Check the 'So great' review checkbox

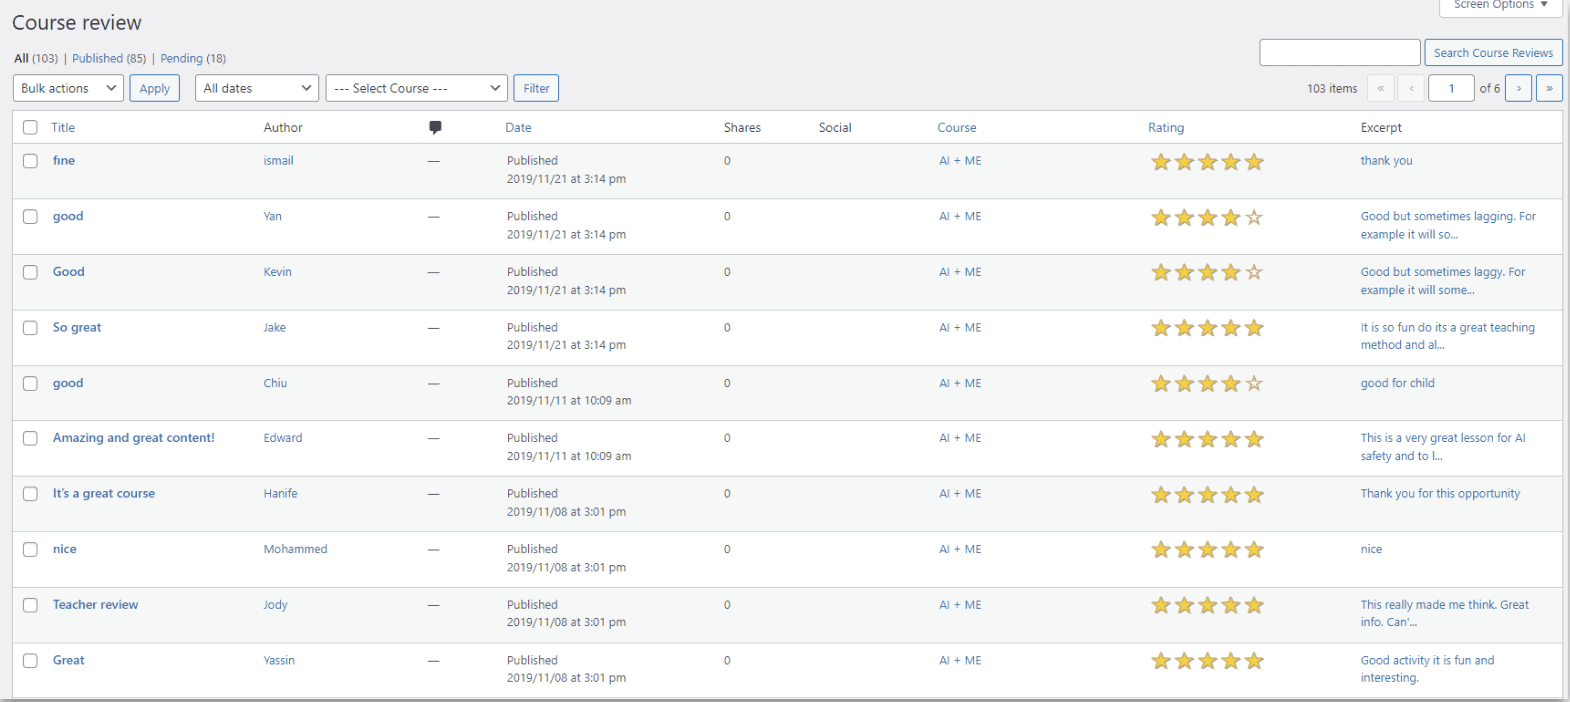30,328
